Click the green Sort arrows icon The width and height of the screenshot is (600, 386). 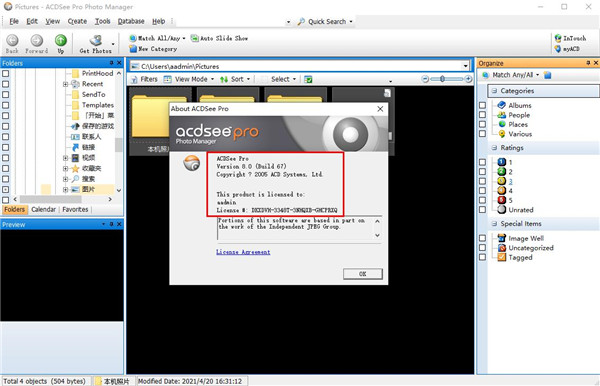(x=224, y=79)
